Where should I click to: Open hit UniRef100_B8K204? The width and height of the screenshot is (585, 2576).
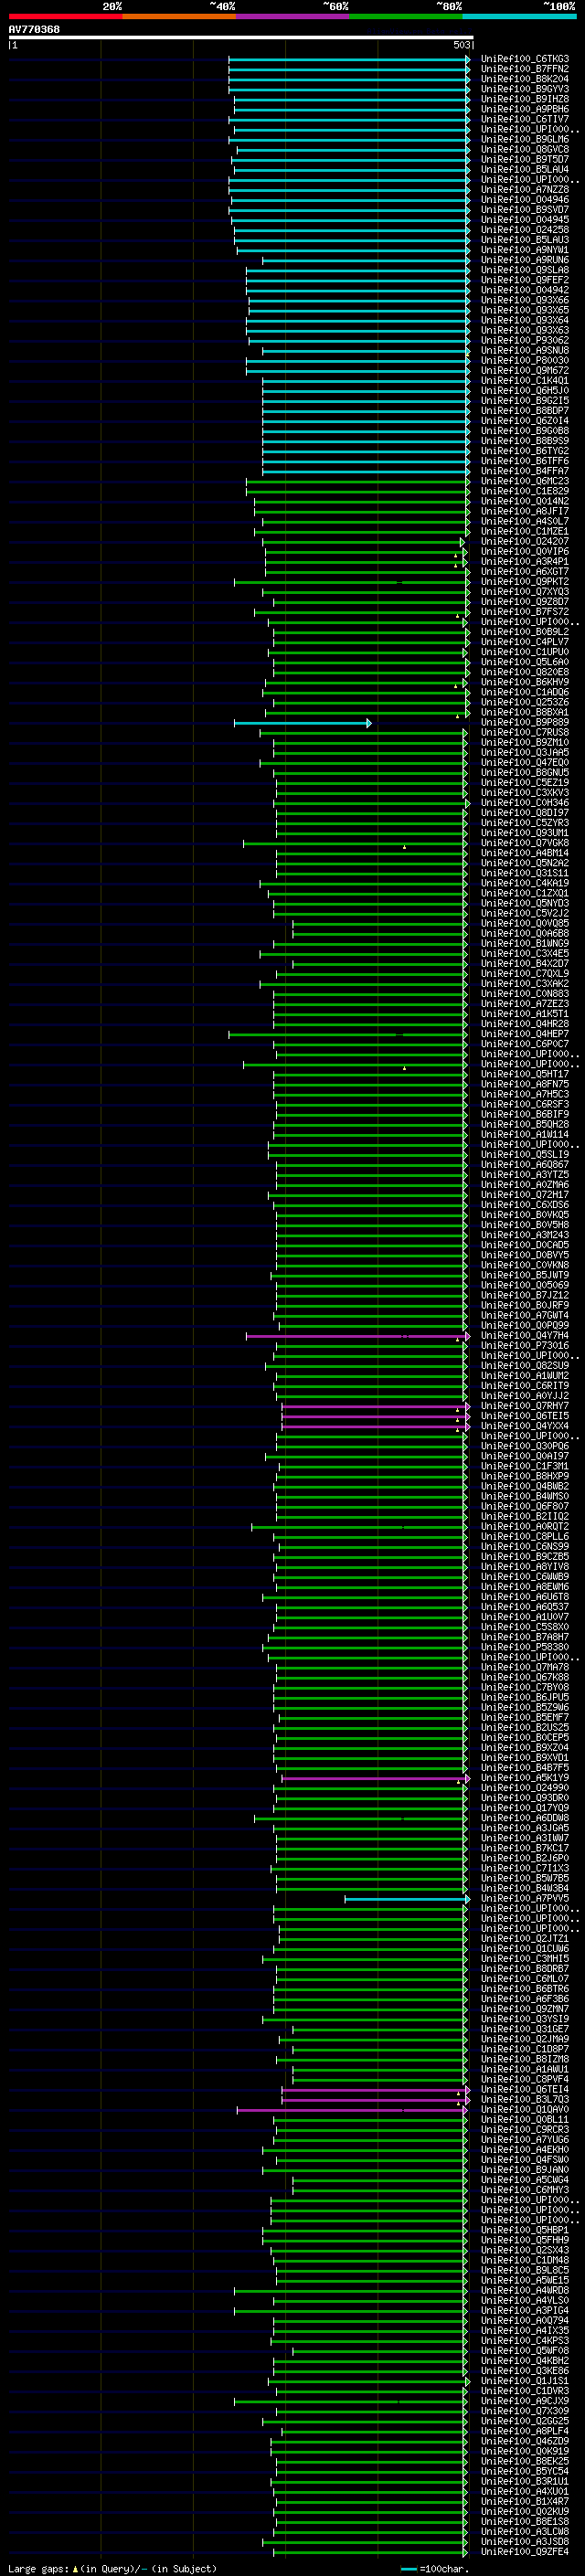[x=525, y=79]
